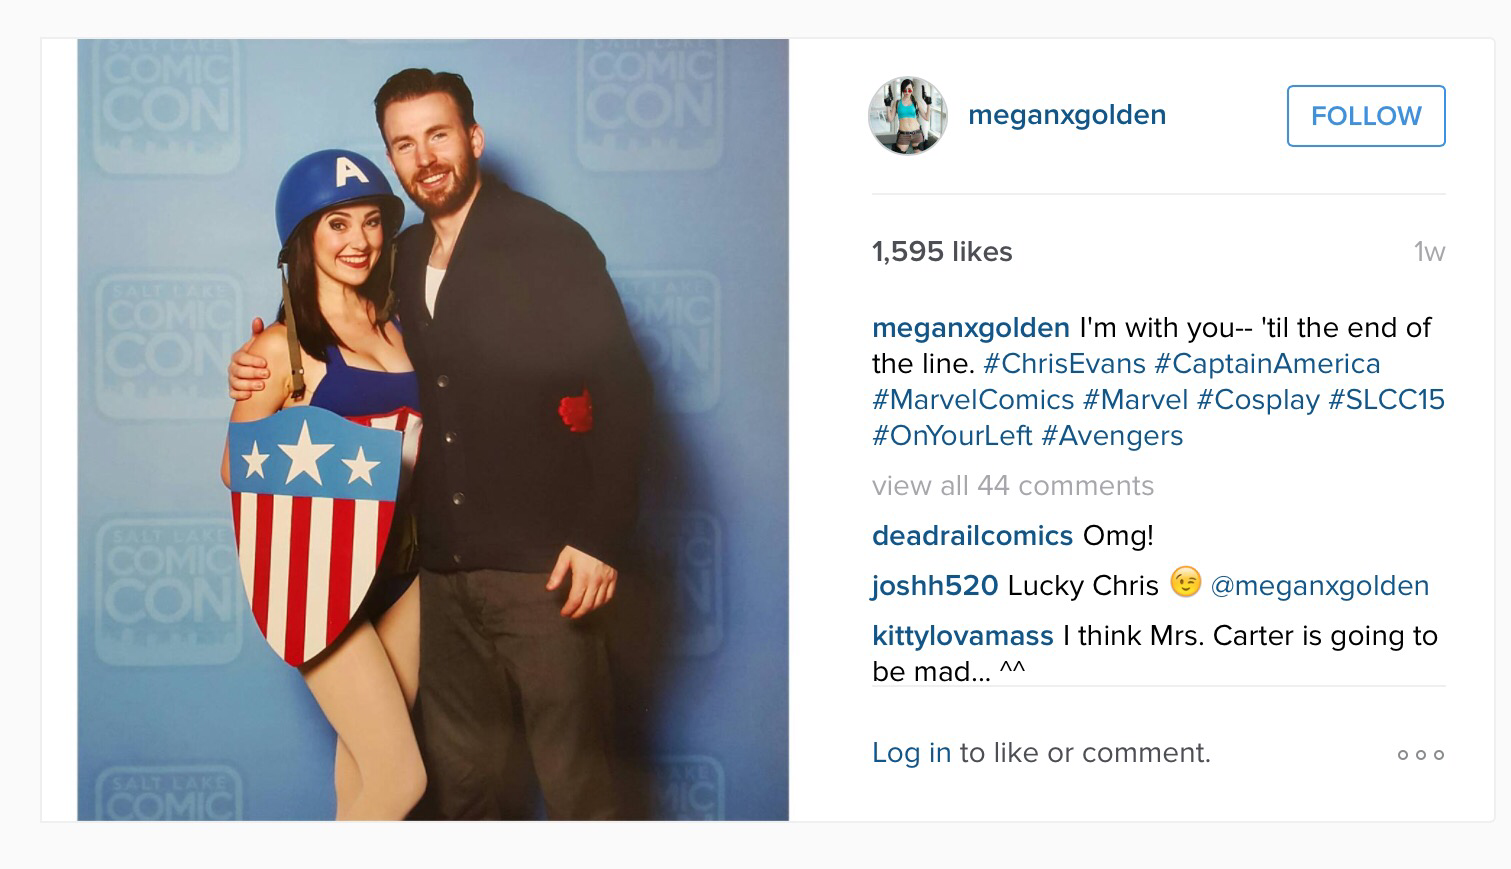Open the #OnYourLeft hashtag
The image size is (1511, 869).
pyautogui.click(x=952, y=436)
